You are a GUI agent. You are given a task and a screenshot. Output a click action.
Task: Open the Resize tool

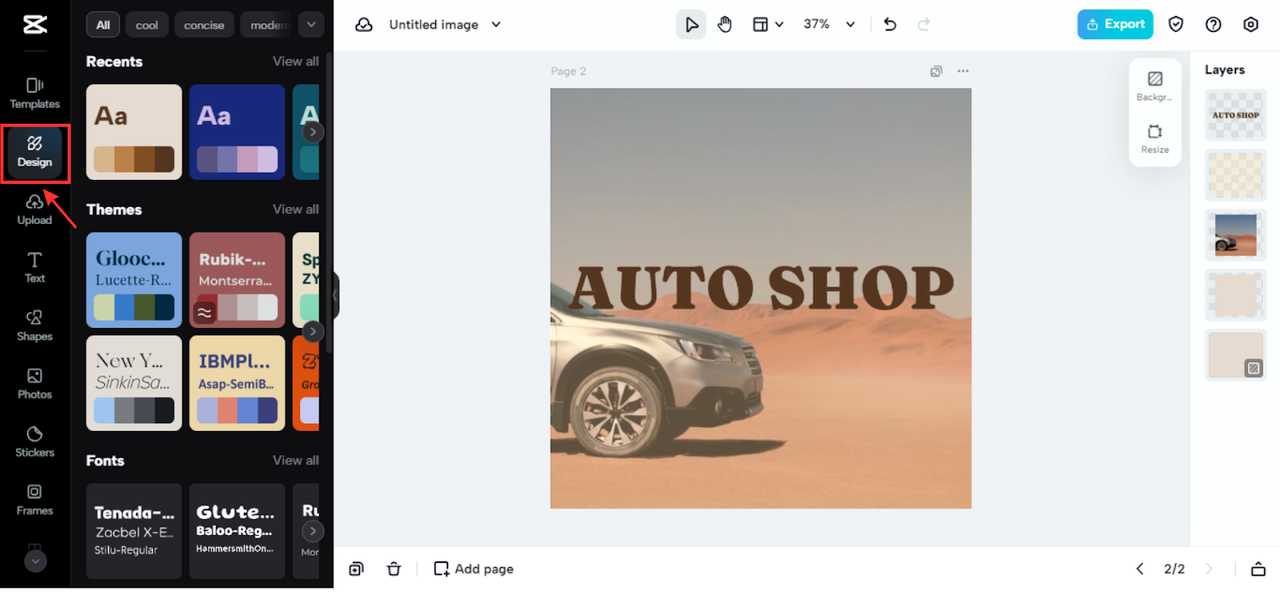1155,138
